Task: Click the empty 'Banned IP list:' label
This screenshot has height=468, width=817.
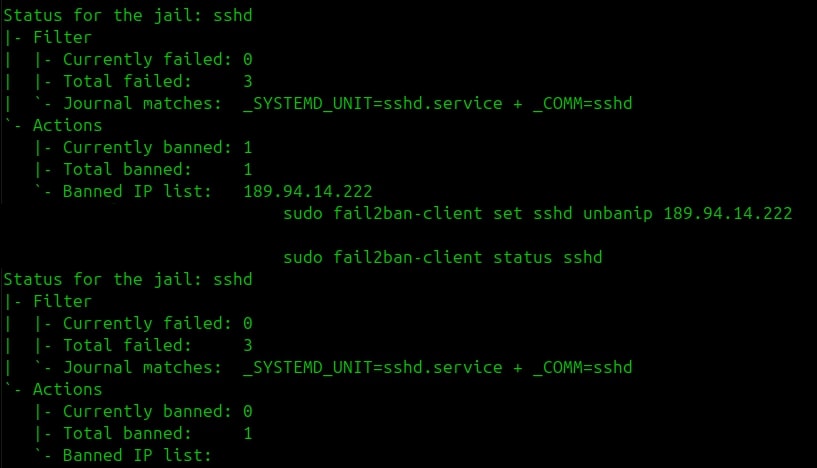Action: pyautogui.click(x=137, y=455)
